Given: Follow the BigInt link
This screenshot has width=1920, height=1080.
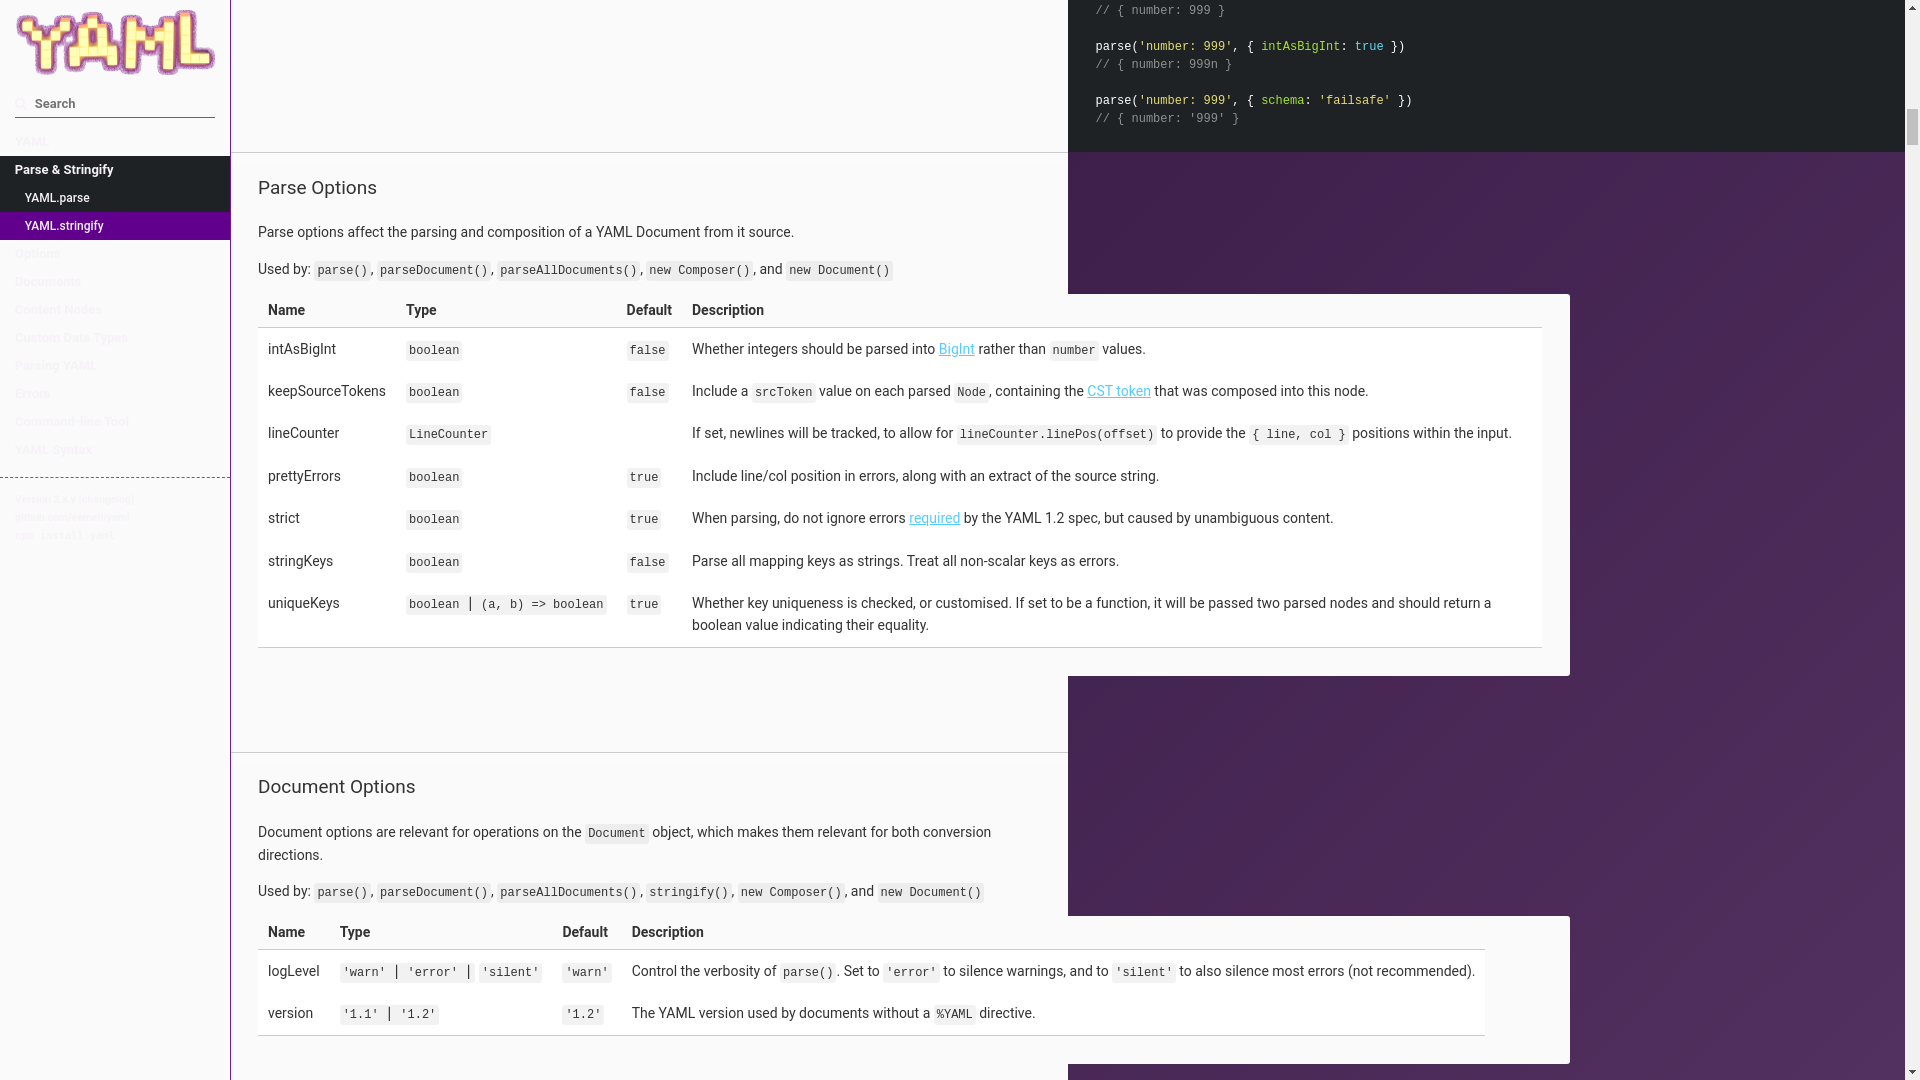Looking at the screenshot, I should tap(956, 349).
